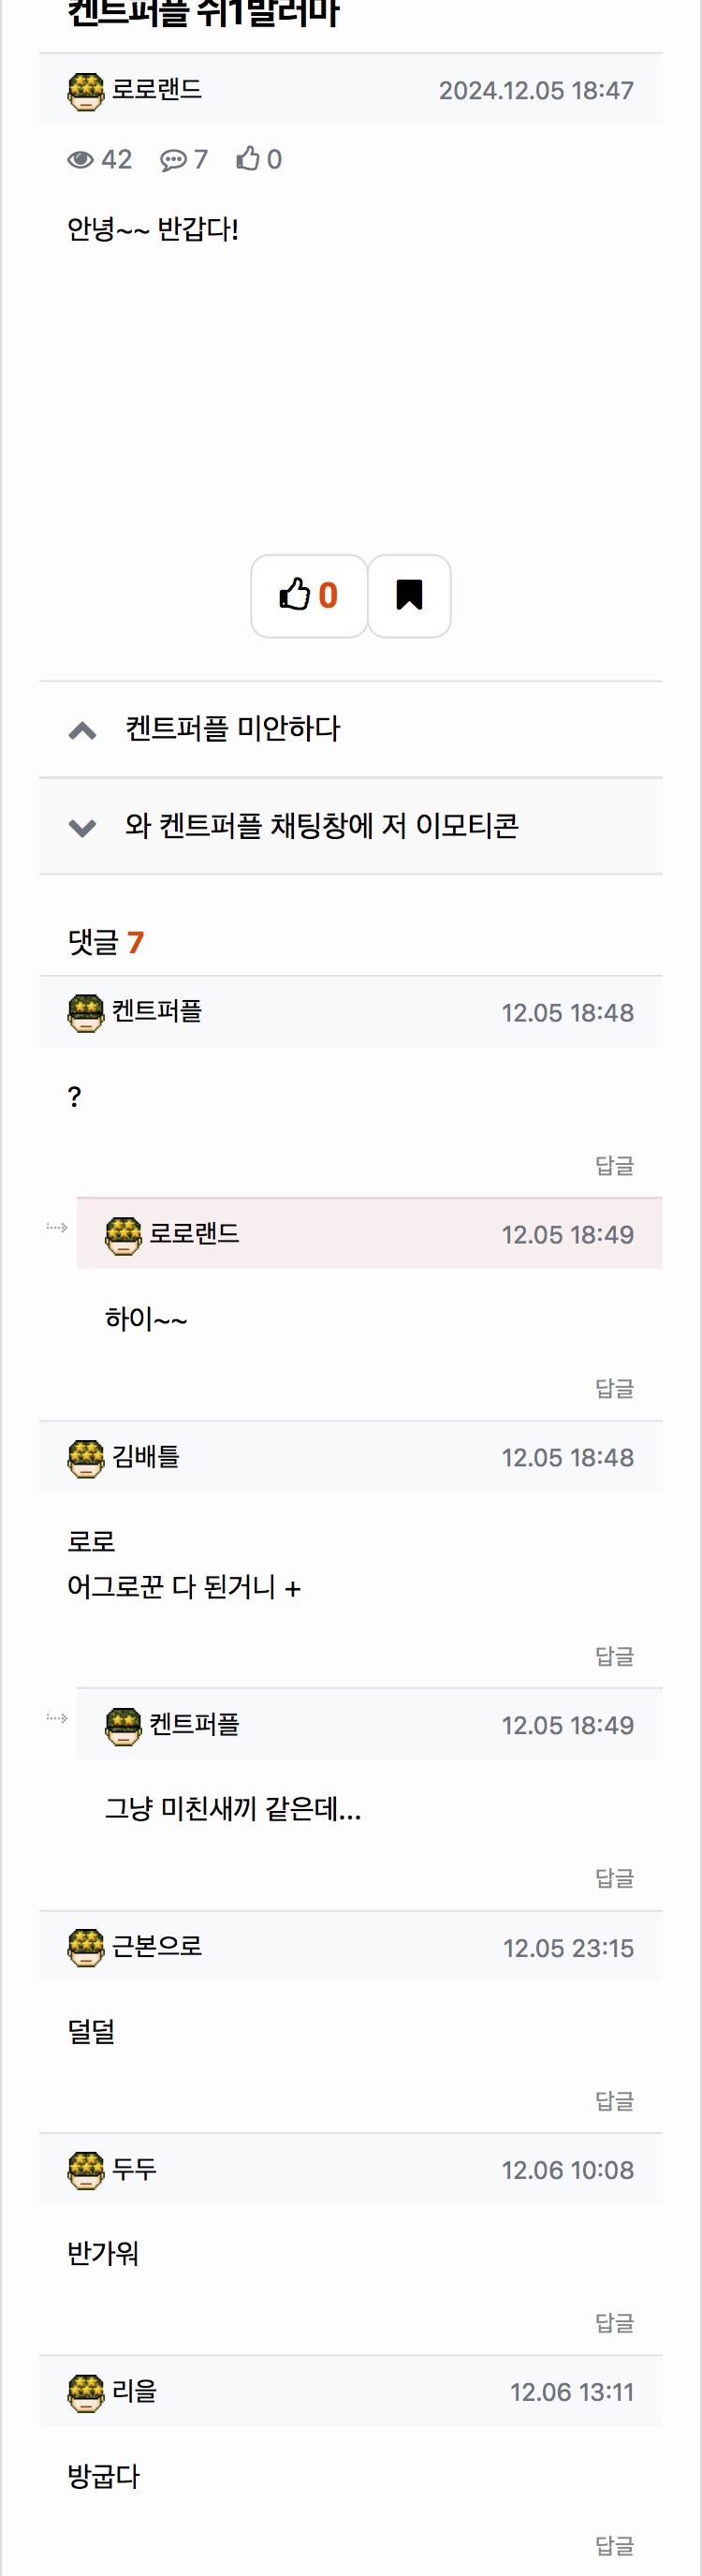702x2576 pixels.
Task: Click 김배틀's avatar icon
Action: tap(86, 1457)
